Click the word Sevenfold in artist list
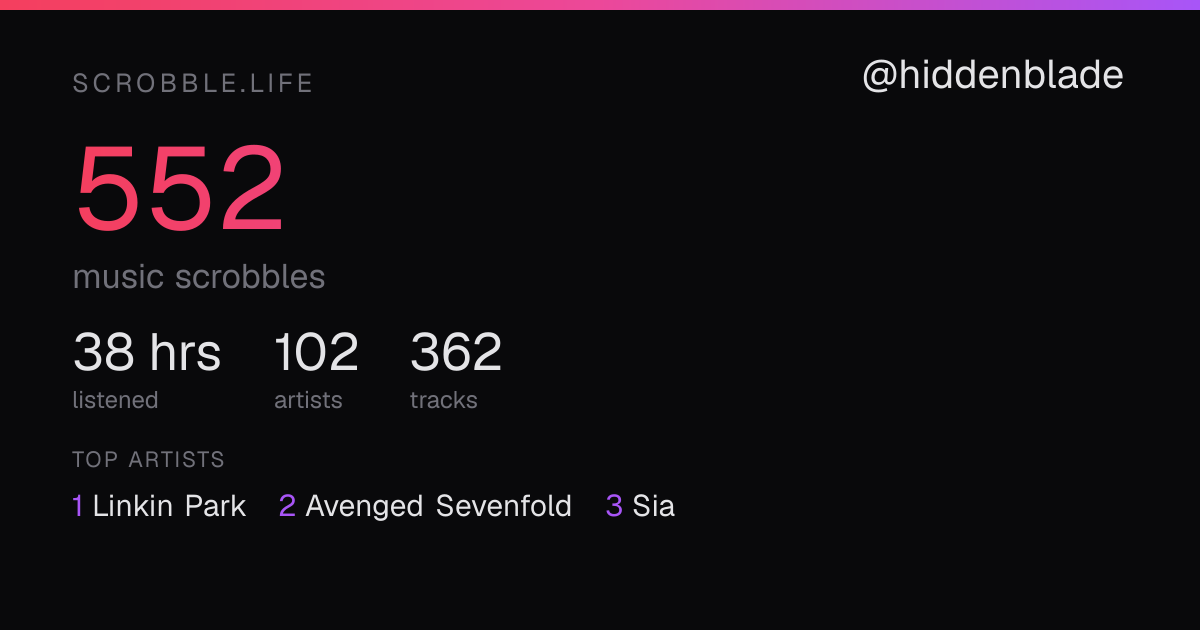The height and width of the screenshot is (630, 1200). point(504,506)
